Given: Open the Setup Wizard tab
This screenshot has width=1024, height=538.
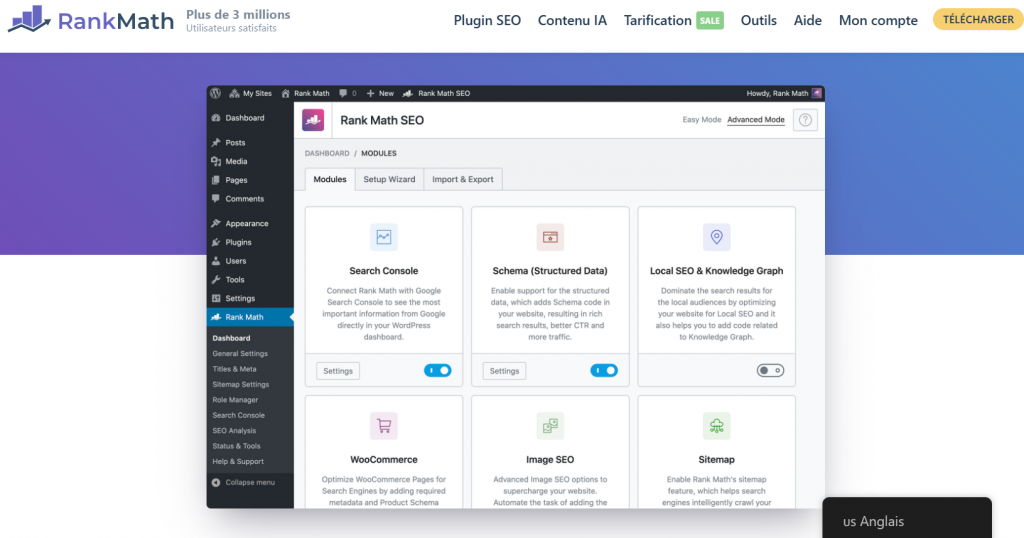Looking at the screenshot, I should coord(389,180).
